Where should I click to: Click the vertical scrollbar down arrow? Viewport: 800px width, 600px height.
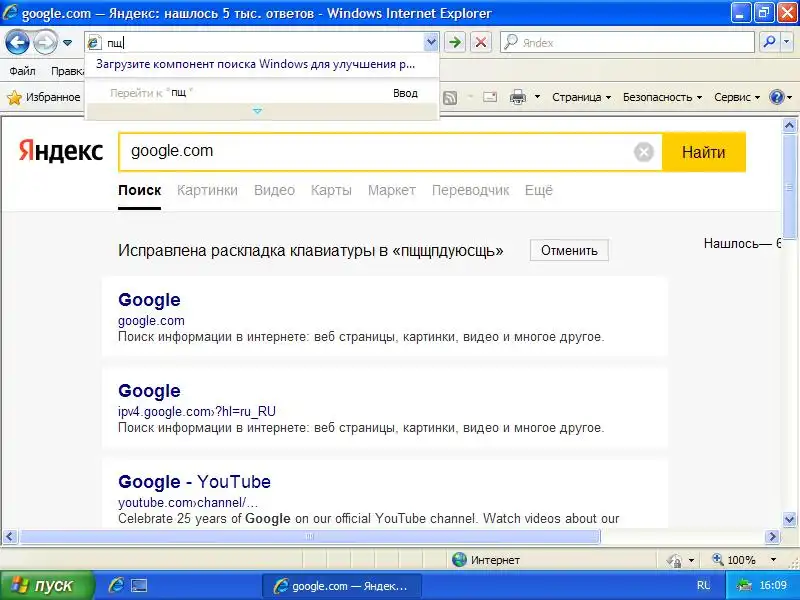789,520
